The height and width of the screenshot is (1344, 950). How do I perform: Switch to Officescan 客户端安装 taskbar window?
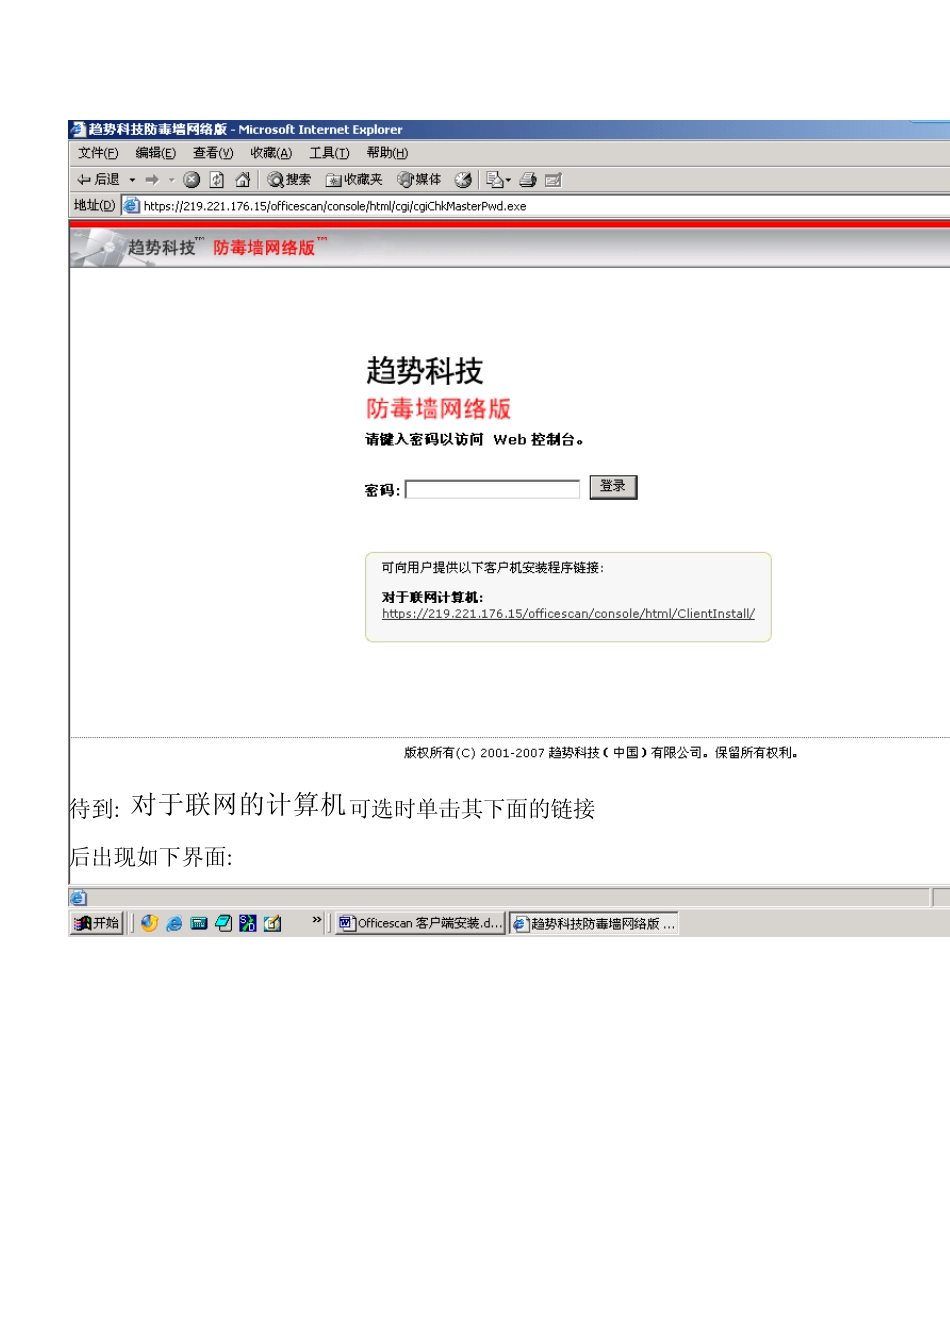pos(420,923)
